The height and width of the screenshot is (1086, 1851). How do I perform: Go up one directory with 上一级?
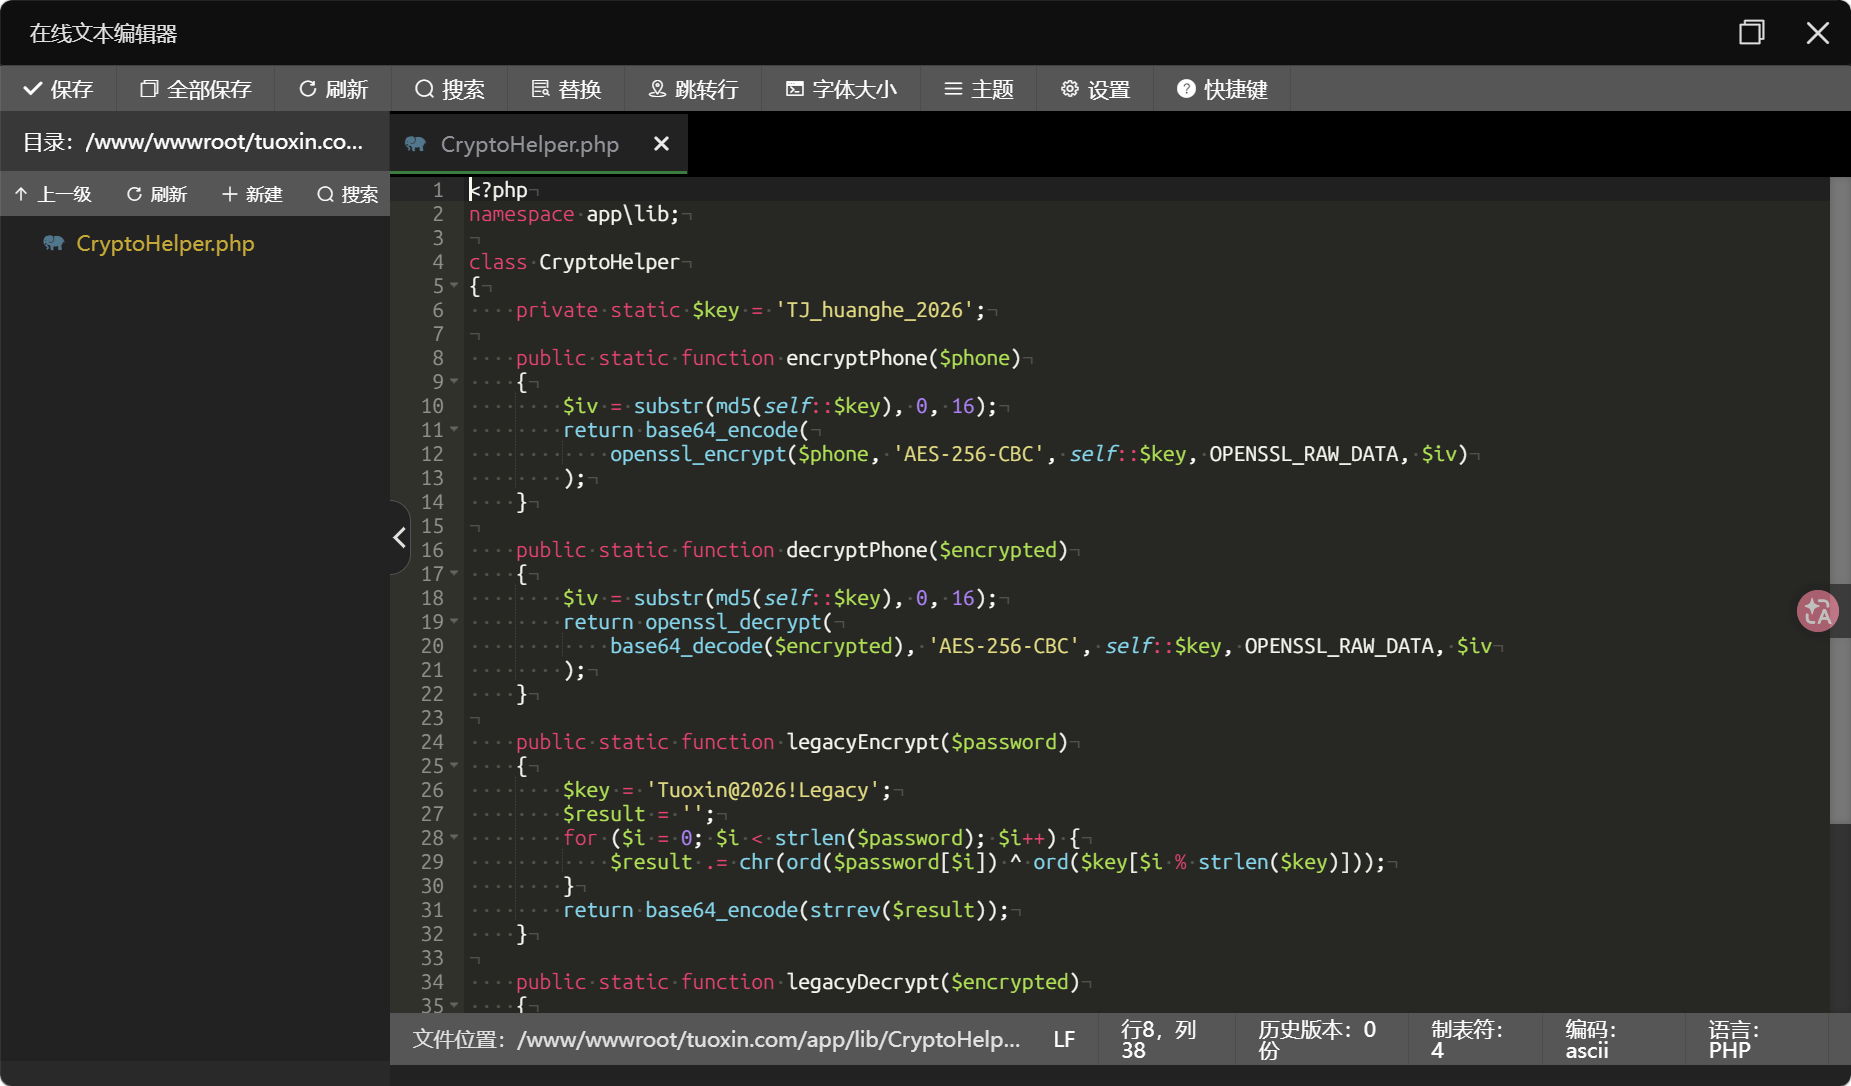click(x=53, y=194)
